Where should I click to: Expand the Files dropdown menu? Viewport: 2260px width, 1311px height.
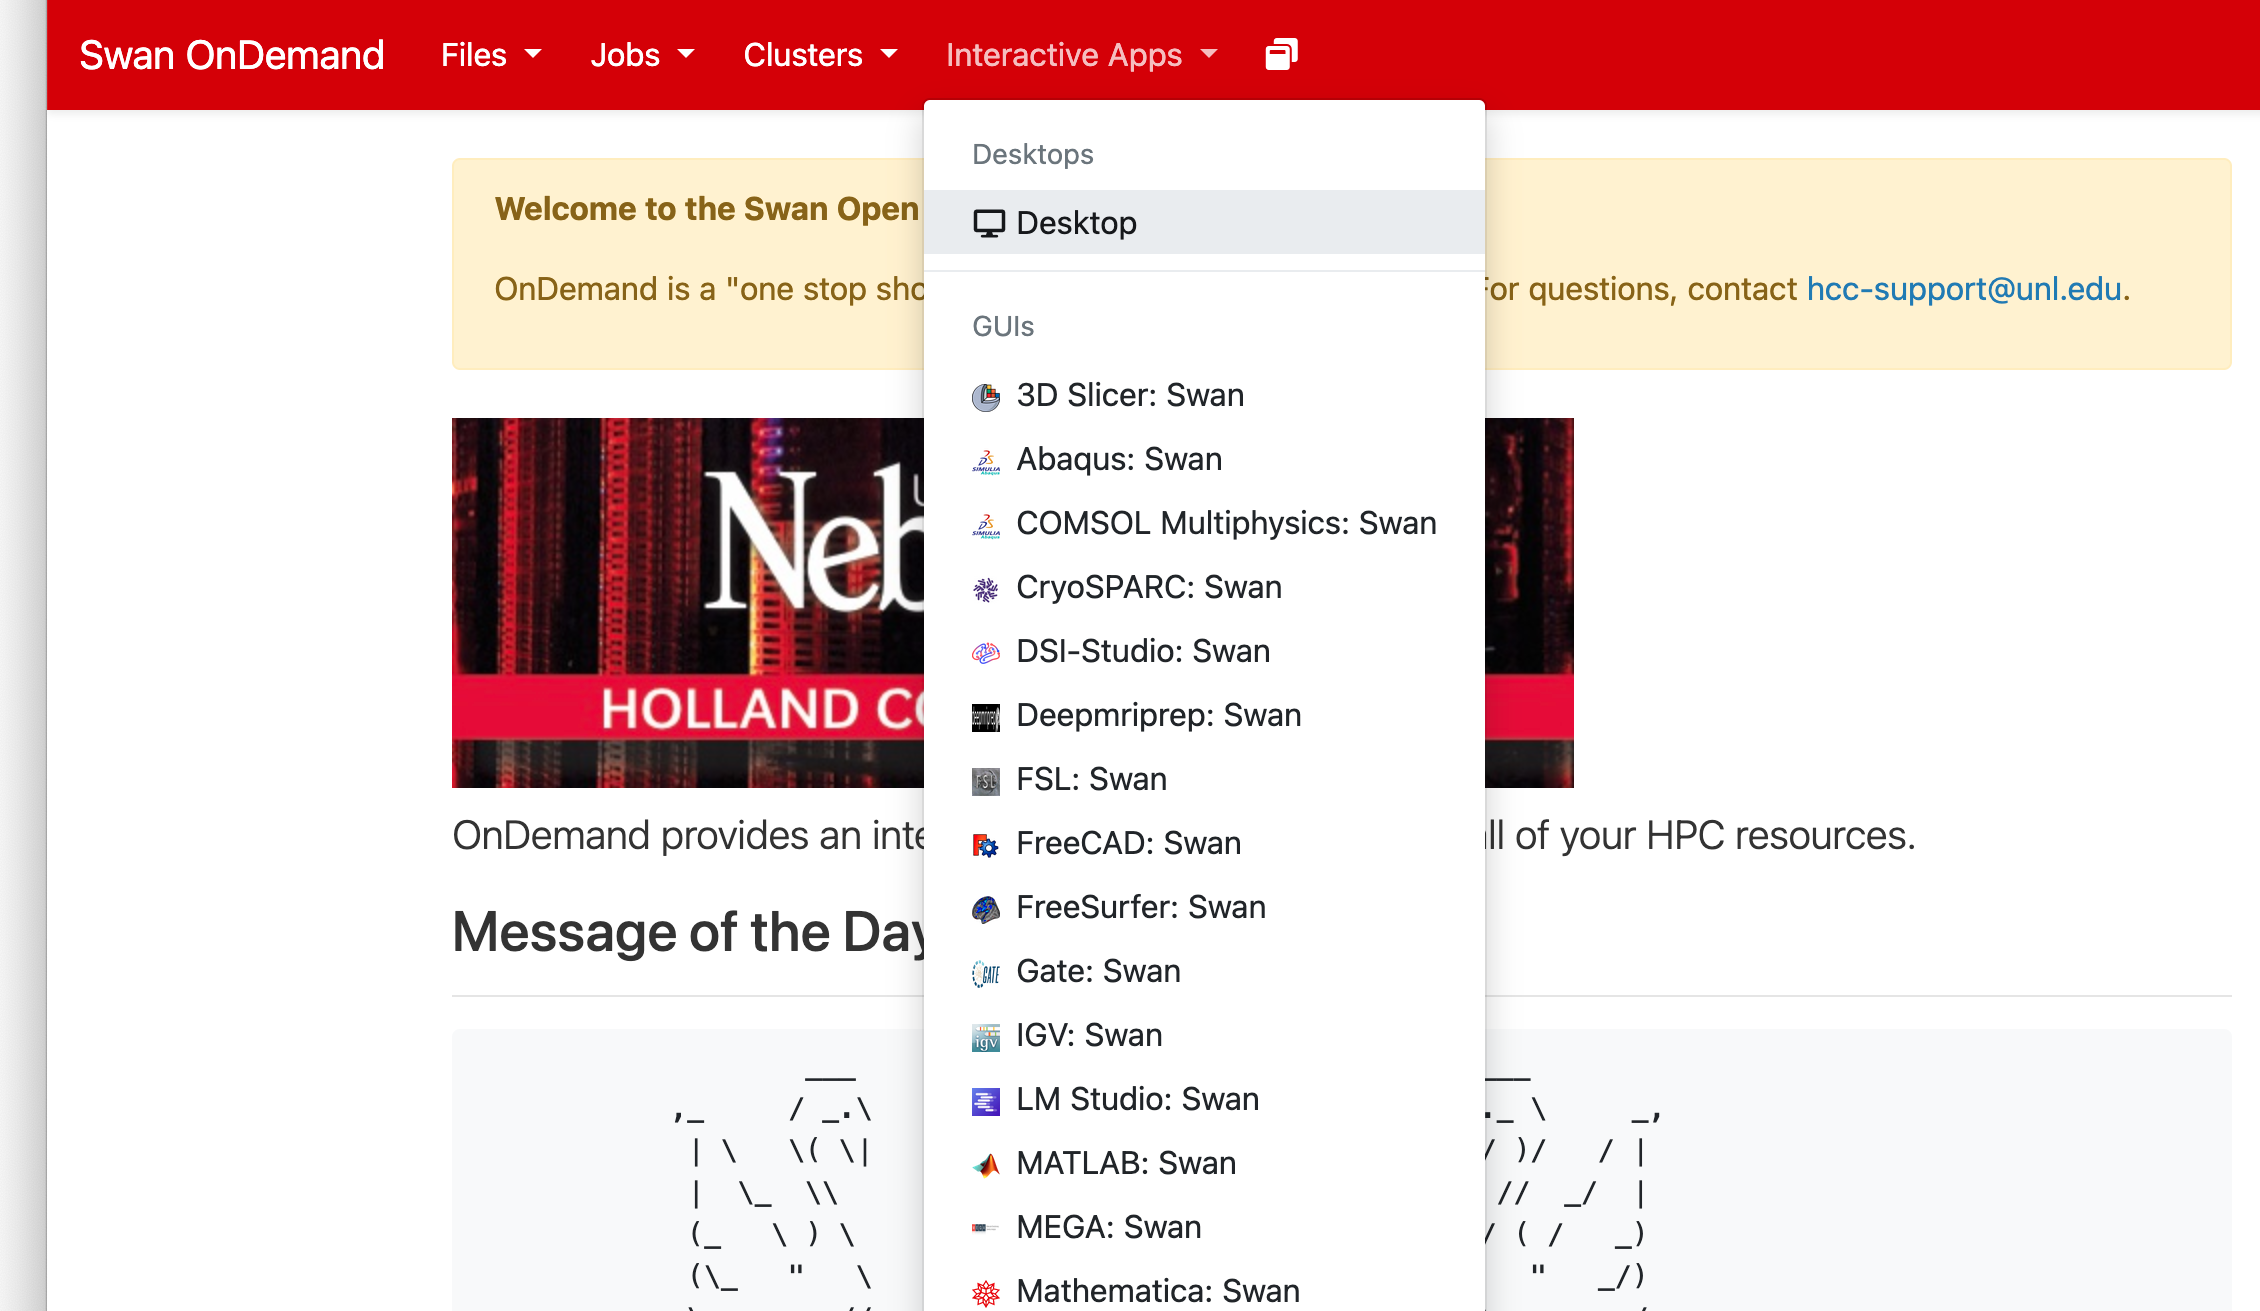click(x=490, y=55)
